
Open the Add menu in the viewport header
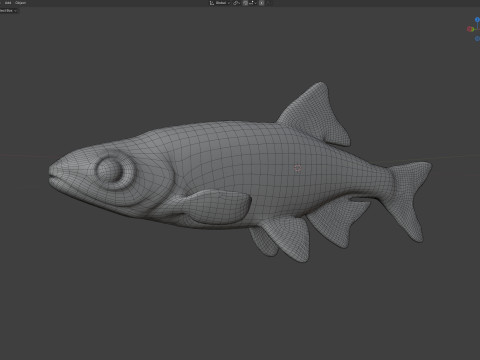(8, 3)
